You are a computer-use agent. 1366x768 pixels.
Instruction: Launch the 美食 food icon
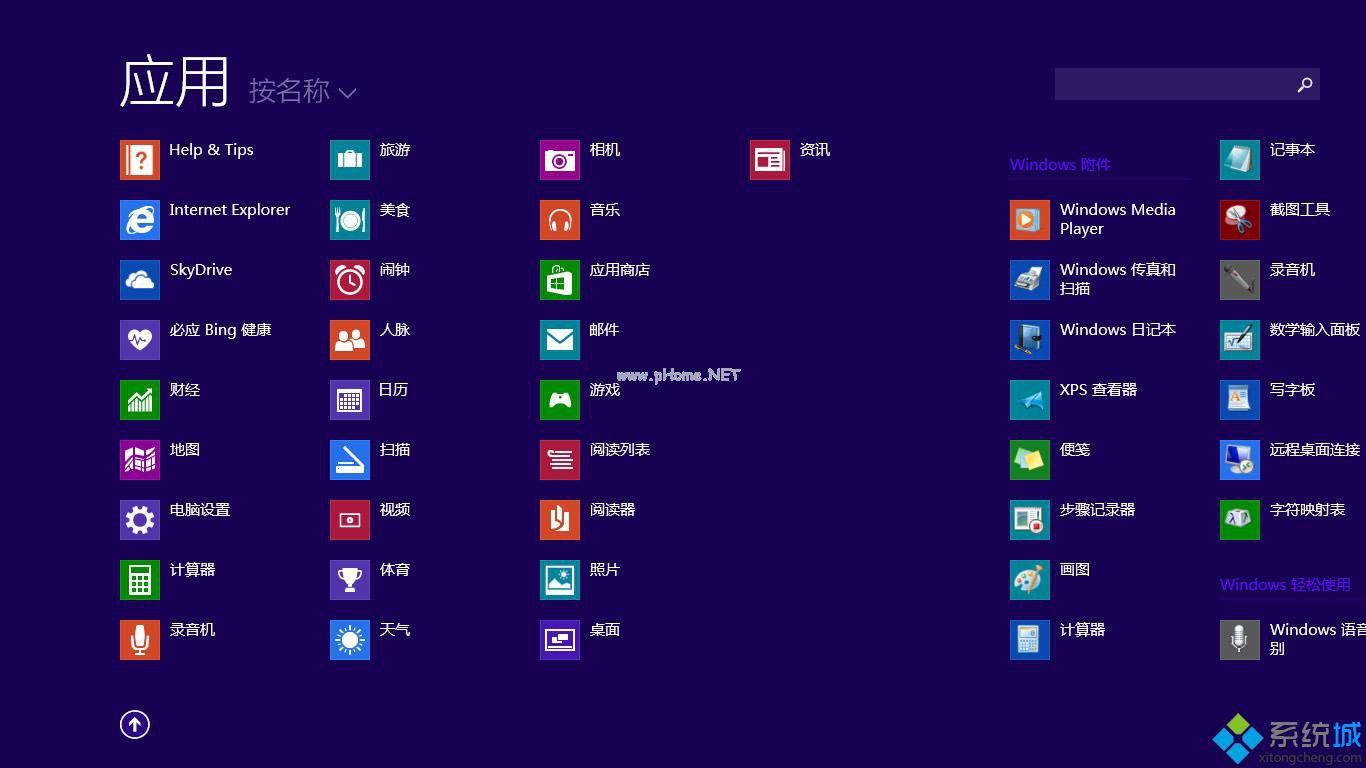pyautogui.click(x=350, y=220)
